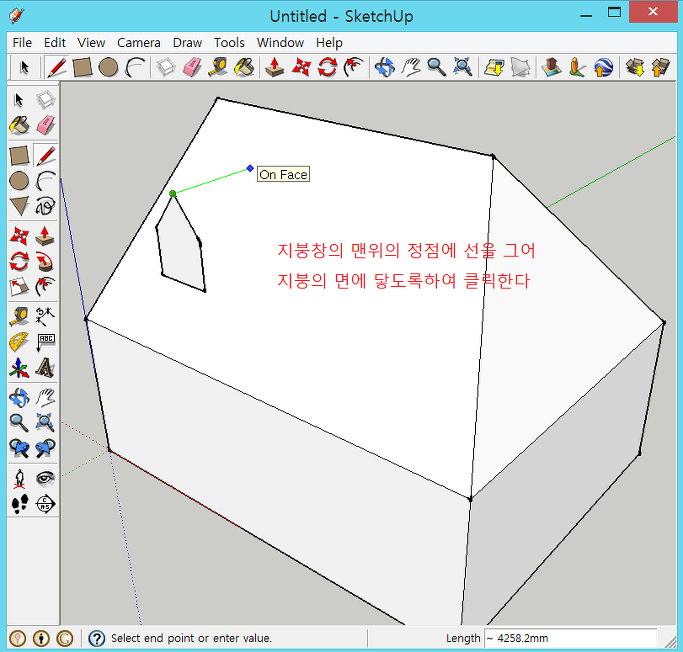Screen dimensions: 683x652
Task: Go to the Previous camera view
Action: [x=19, y=448]
